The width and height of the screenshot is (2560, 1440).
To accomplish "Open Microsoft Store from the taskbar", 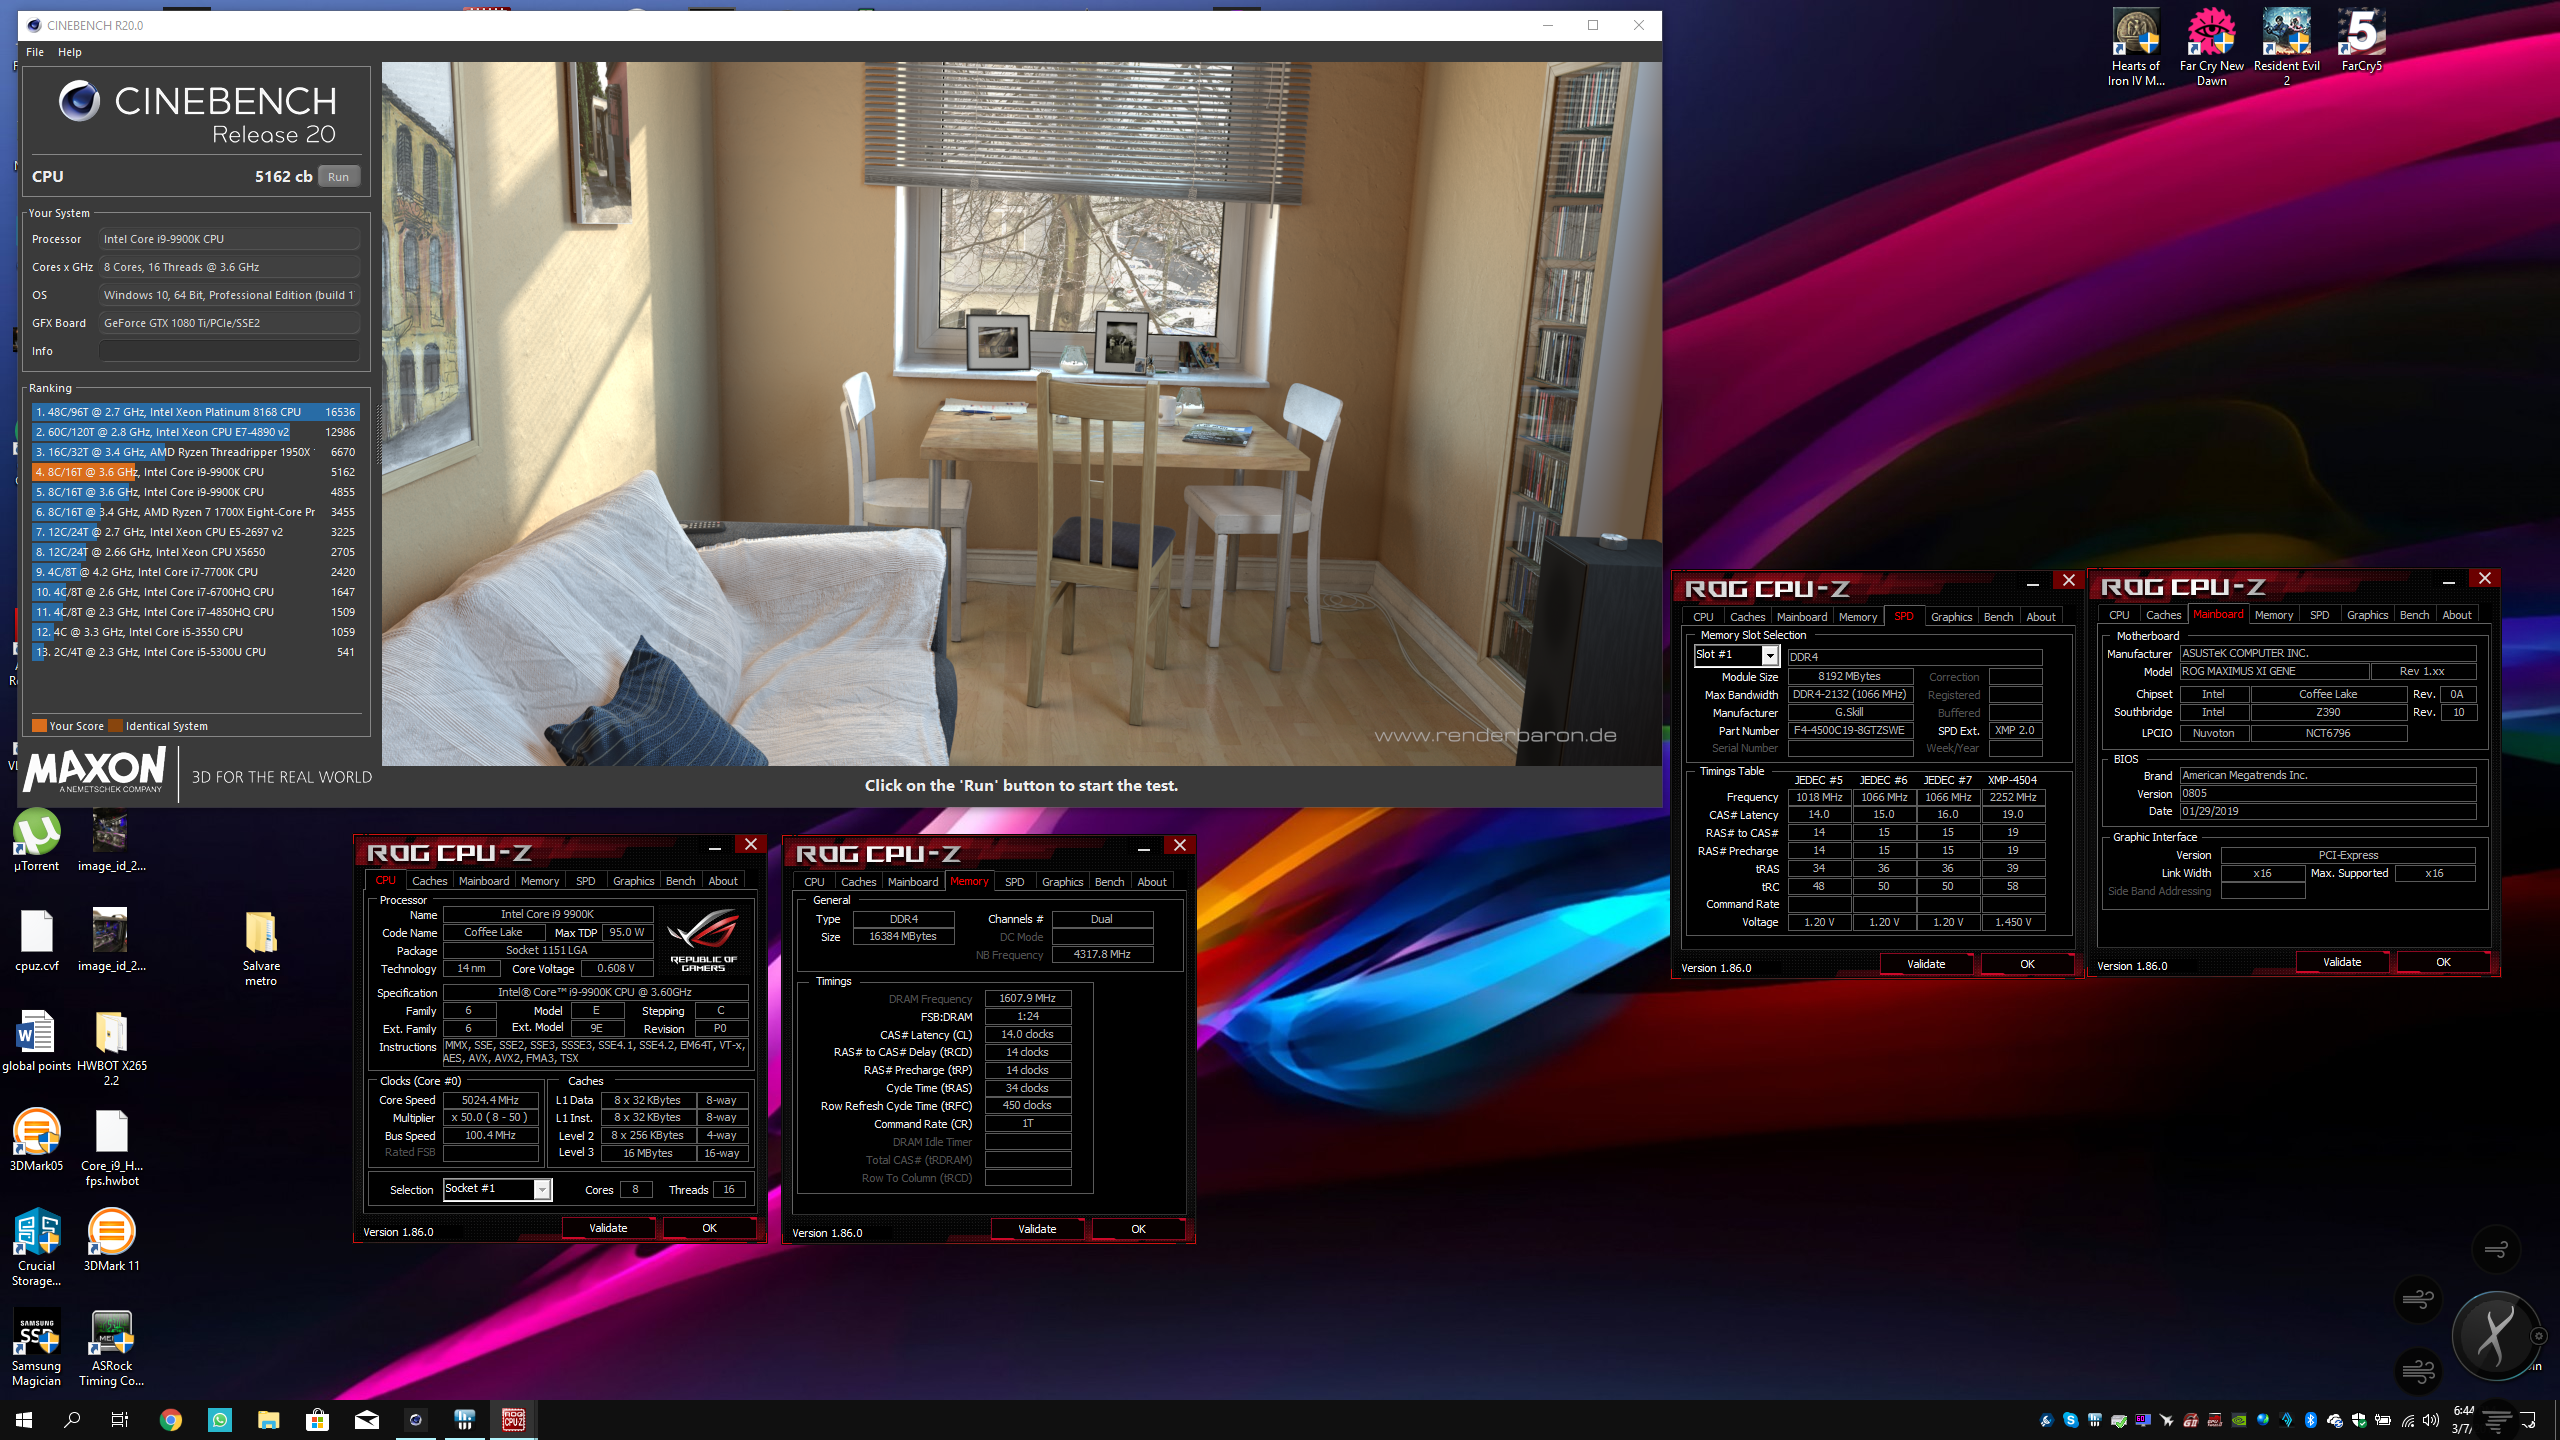I will coord(318,1420).
